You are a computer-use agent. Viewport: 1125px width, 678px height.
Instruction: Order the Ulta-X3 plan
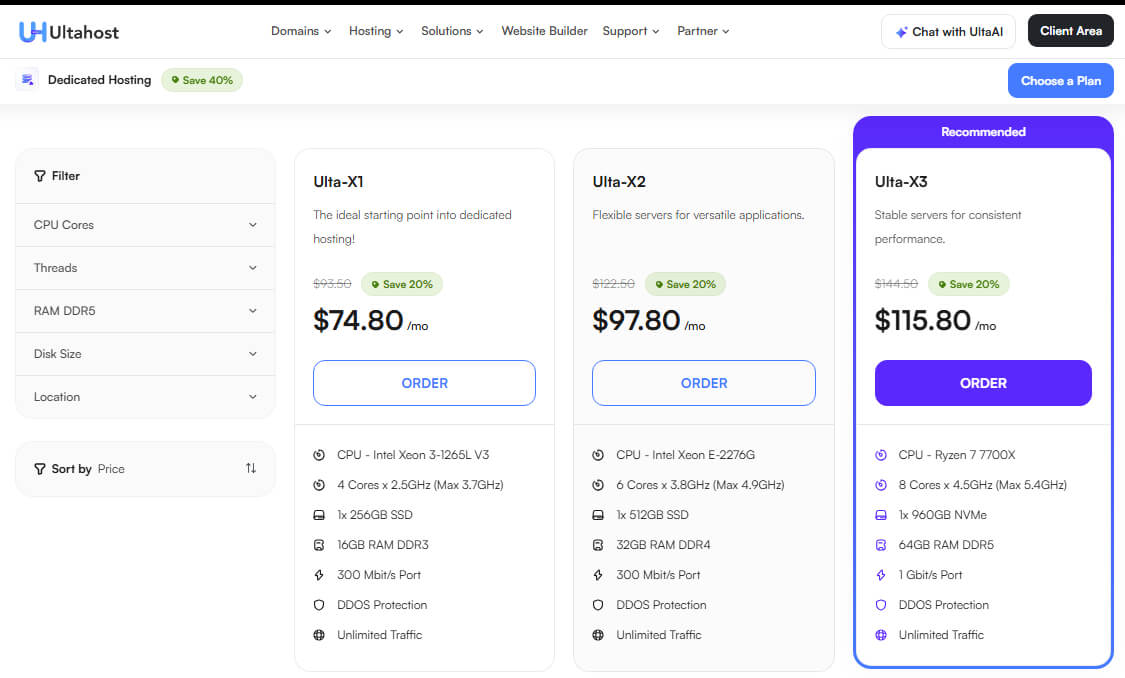click(983, 383)
